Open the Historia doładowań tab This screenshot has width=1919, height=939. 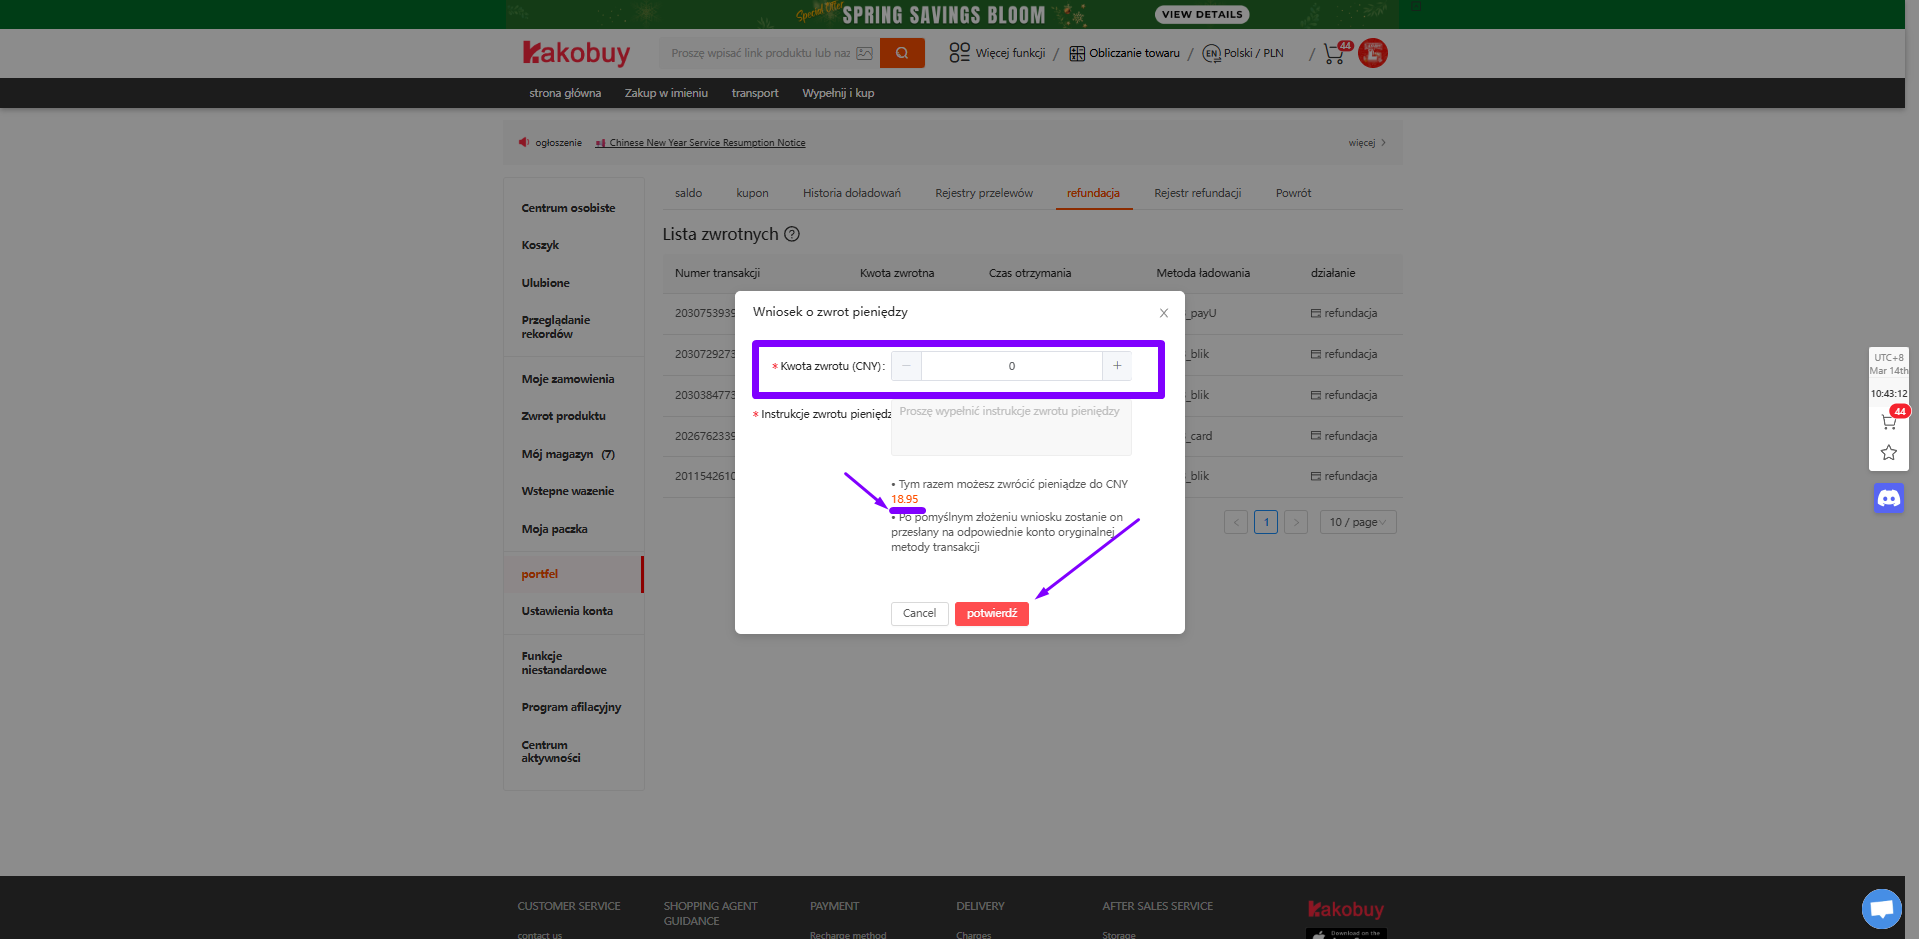tap(851, 192)
